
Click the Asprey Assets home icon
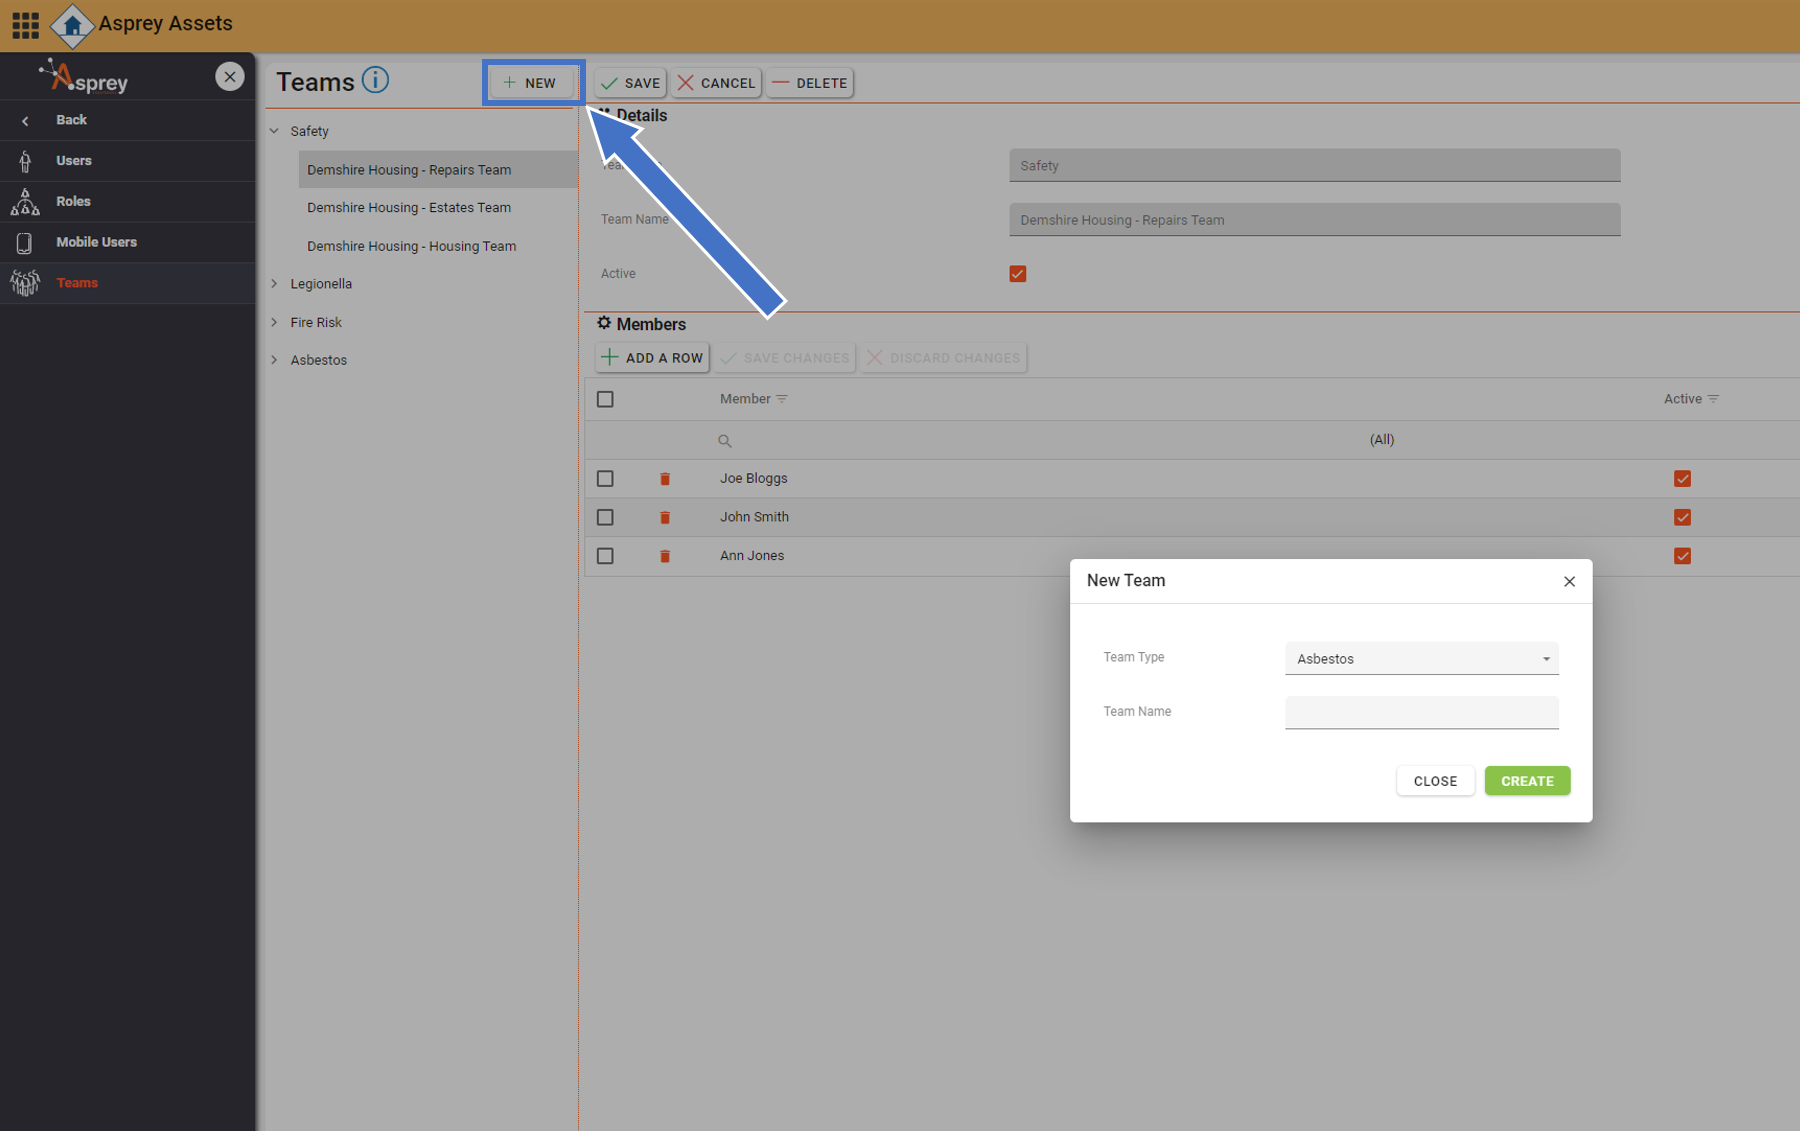pos(72,25)
